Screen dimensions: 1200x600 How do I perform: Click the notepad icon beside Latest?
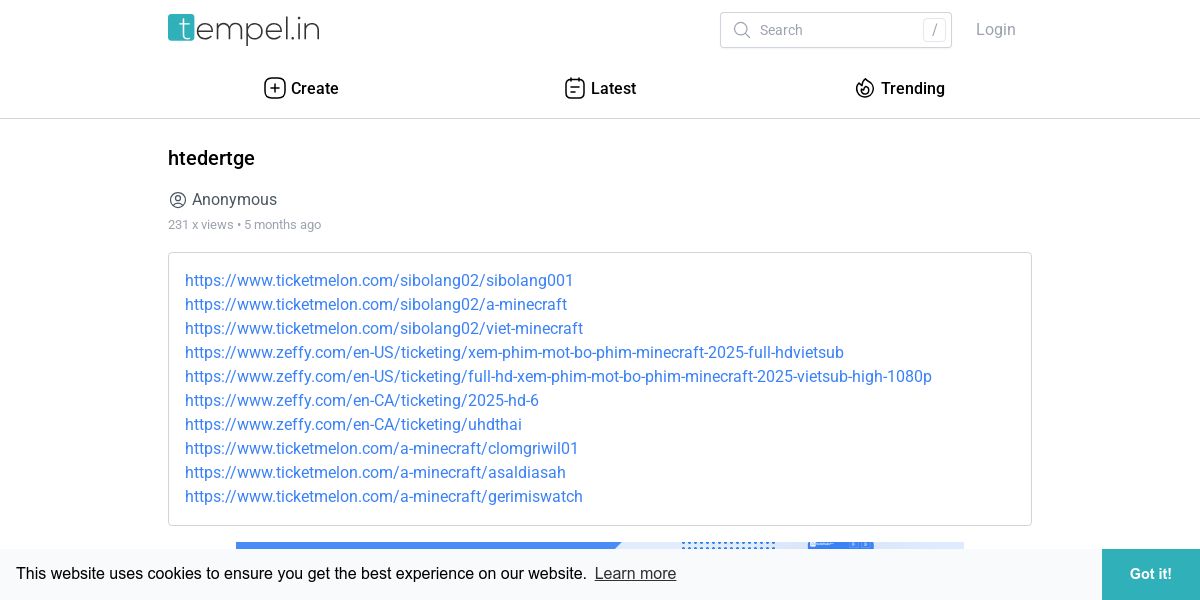(x=575, y=88)
